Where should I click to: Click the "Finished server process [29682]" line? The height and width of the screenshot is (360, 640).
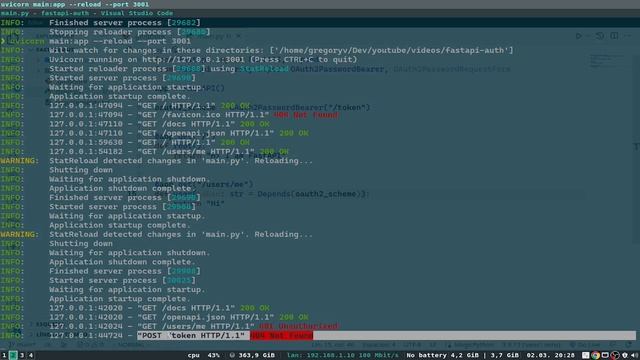pyautogui.click(x=100, y=23)
